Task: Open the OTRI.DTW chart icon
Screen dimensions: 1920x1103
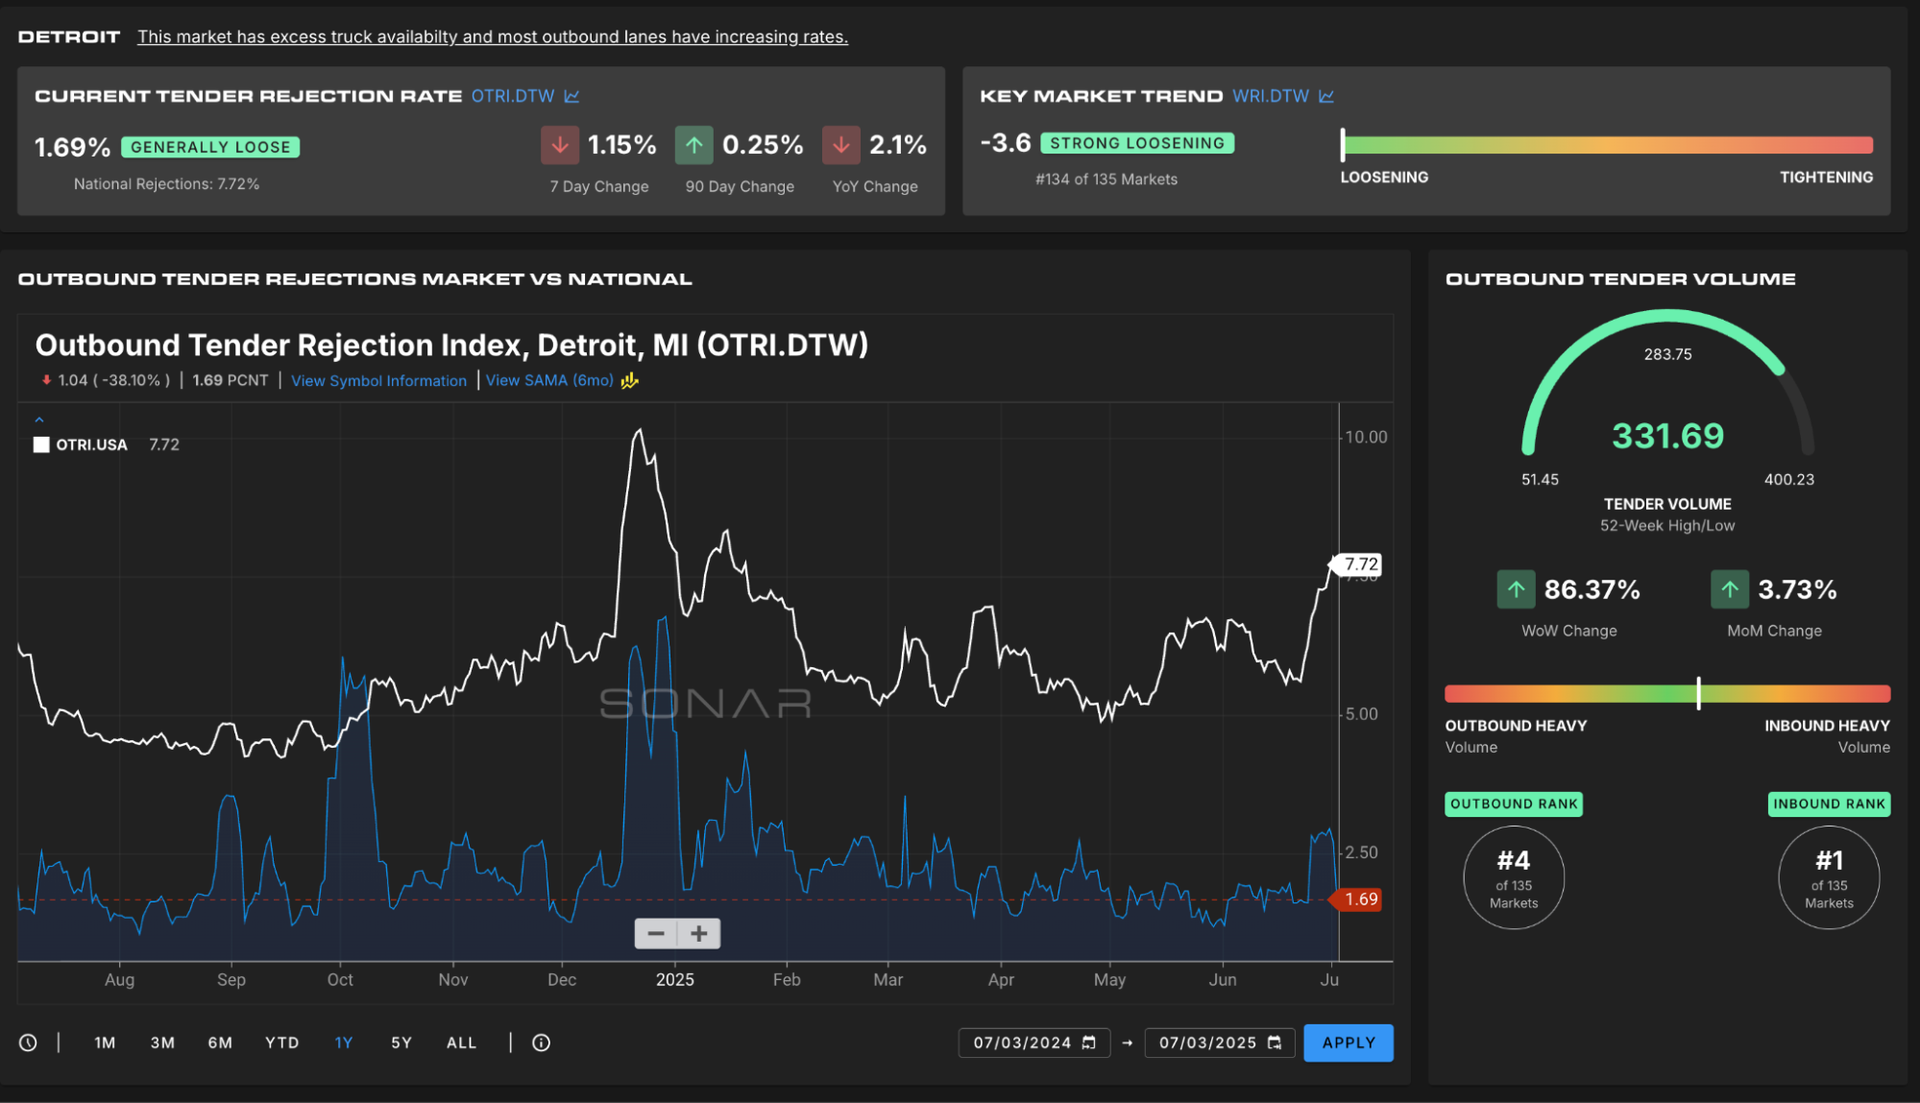Action: pos(572,96)
